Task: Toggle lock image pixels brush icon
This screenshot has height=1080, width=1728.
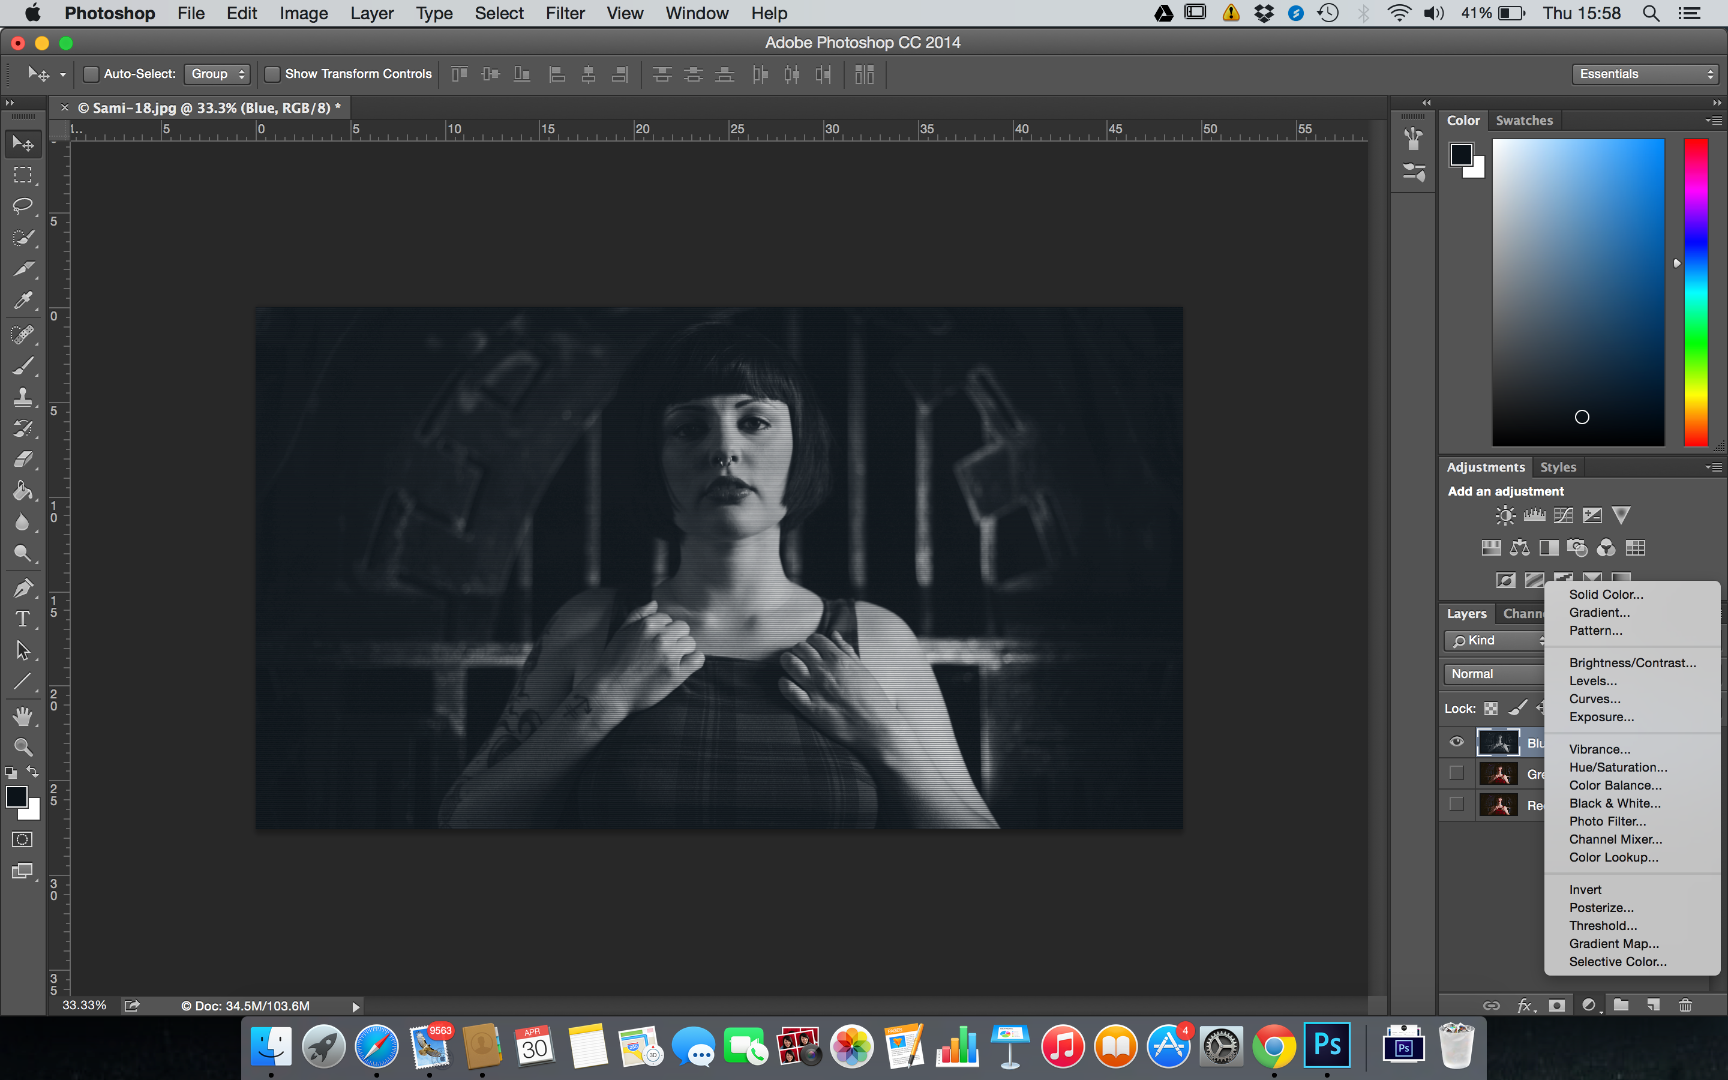Action: click(1518, 708)
